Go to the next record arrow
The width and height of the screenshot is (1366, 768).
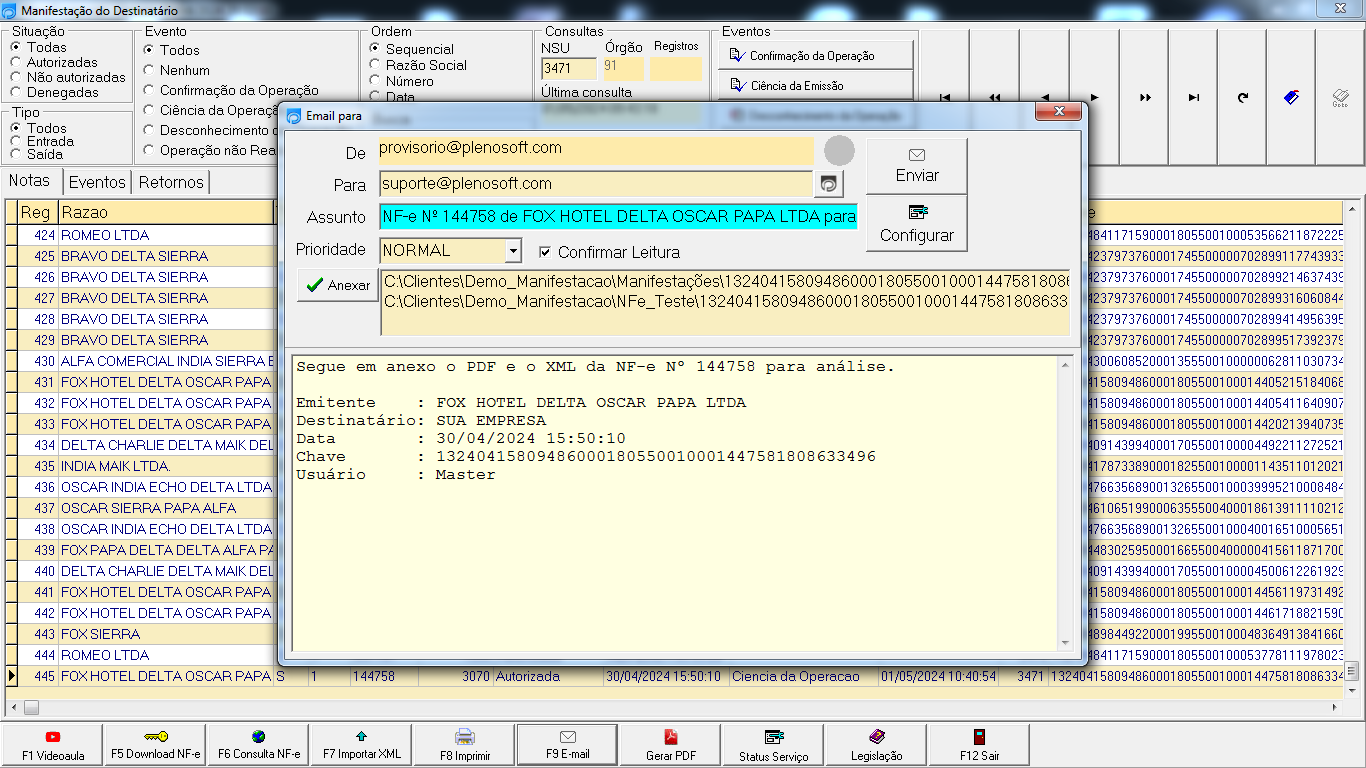(x=1095, y=97)
